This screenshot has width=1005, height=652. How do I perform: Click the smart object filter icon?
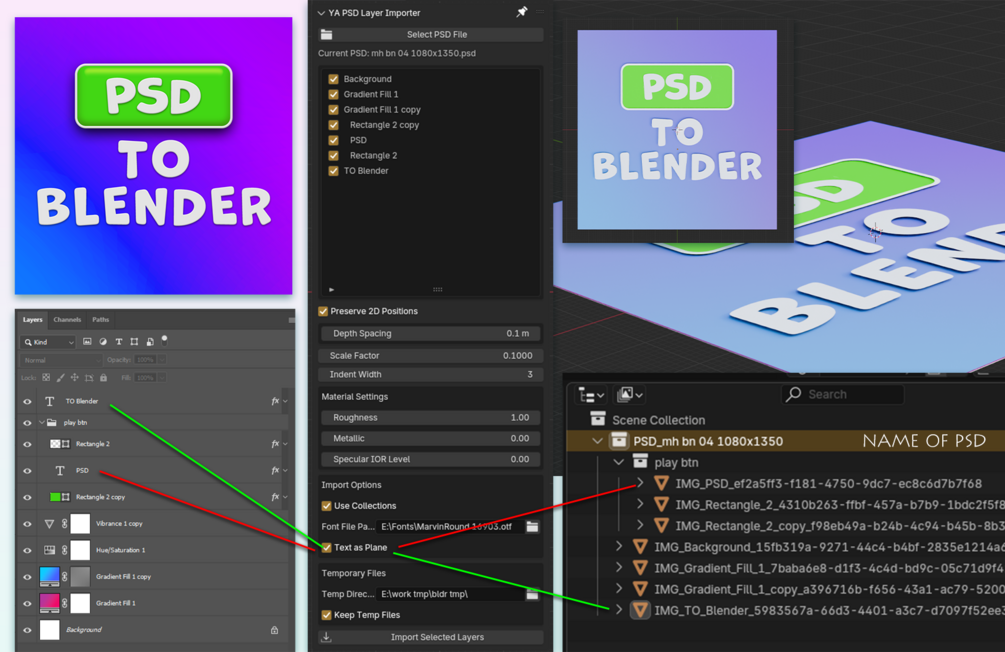click(x=150, y=342)
